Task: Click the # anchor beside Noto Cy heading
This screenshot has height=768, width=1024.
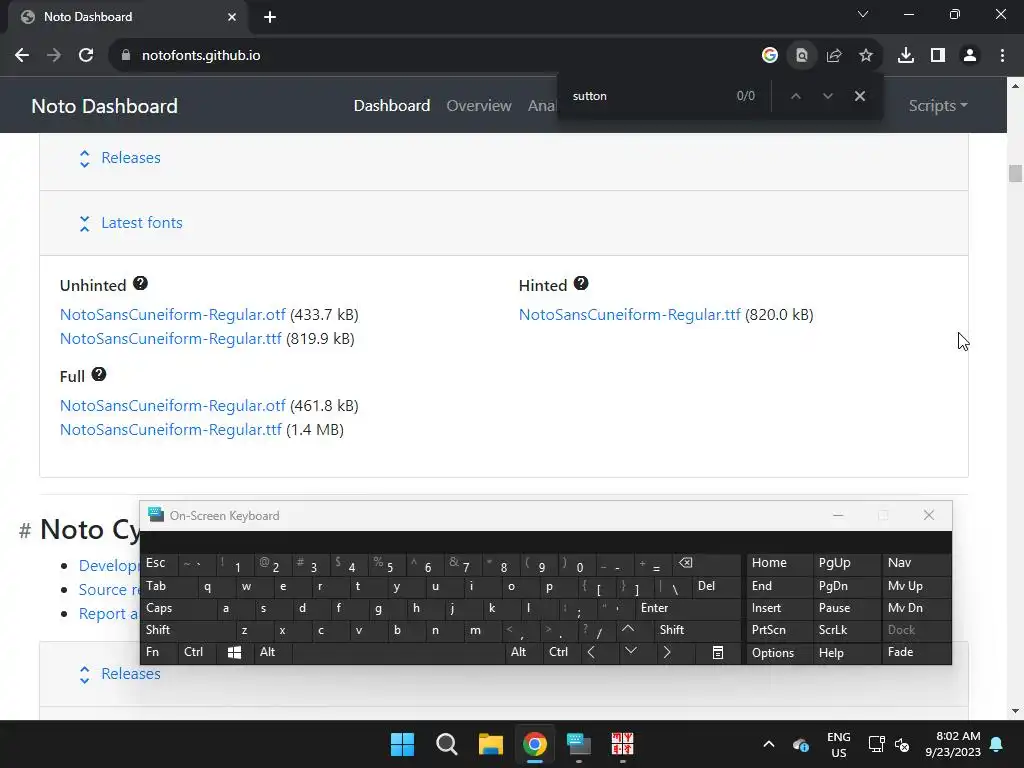Action: point(25,530)
